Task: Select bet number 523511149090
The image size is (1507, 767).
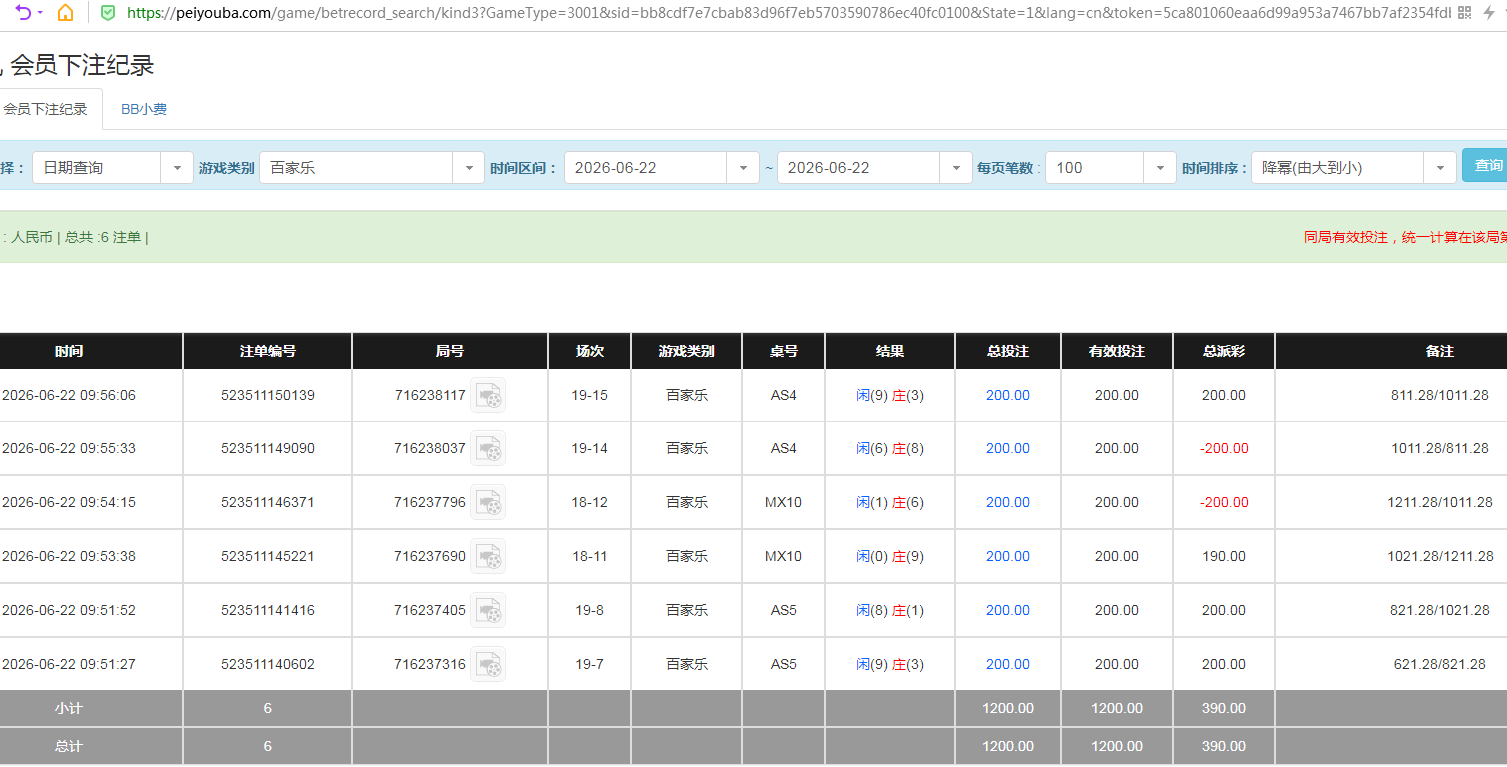Action: (268, 448)
